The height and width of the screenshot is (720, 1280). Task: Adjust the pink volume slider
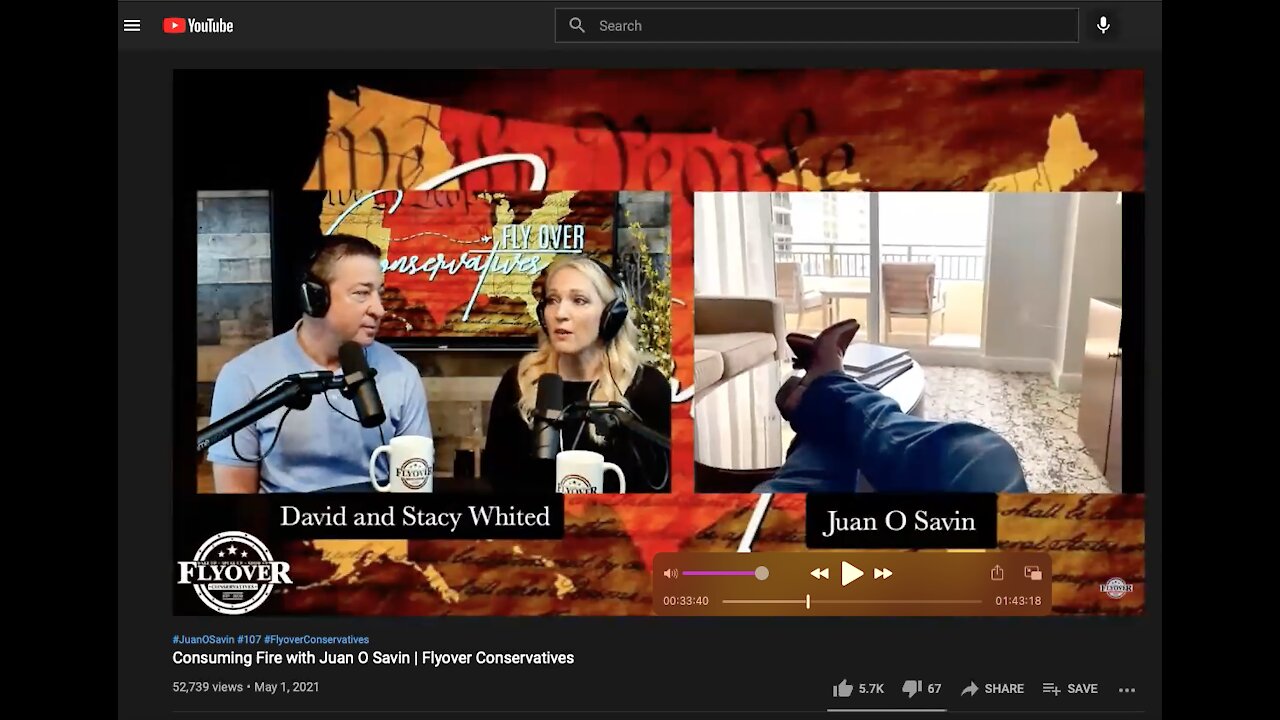point(725,573)
